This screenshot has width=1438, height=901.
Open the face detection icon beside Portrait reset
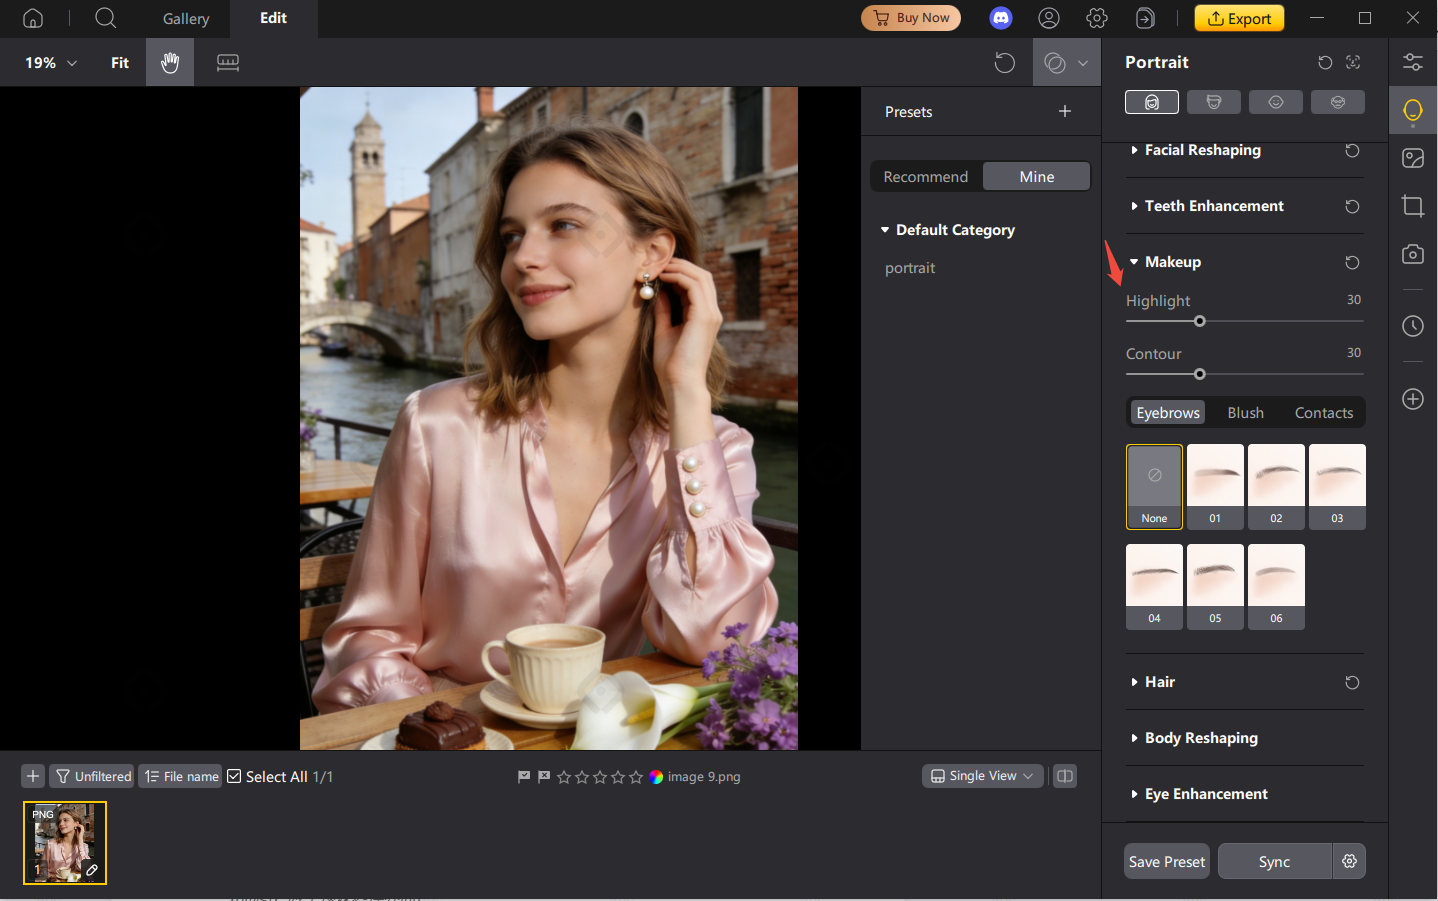click(1352, 62)
